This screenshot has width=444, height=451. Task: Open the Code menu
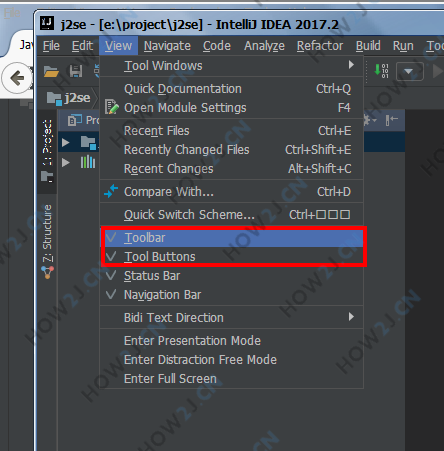(x=217, y=46)
